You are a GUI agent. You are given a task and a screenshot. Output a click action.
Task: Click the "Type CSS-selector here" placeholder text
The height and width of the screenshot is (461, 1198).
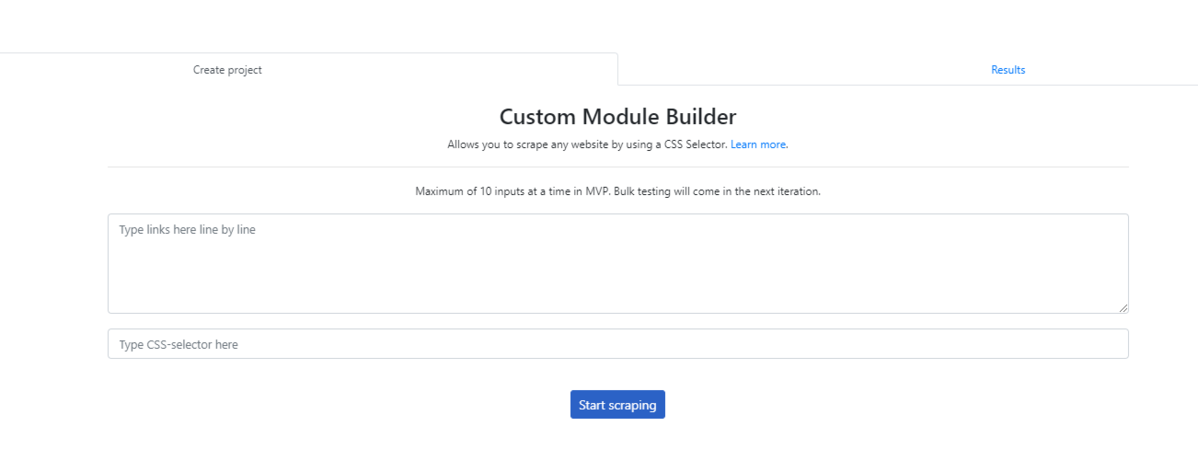click(x=179, y=345)
